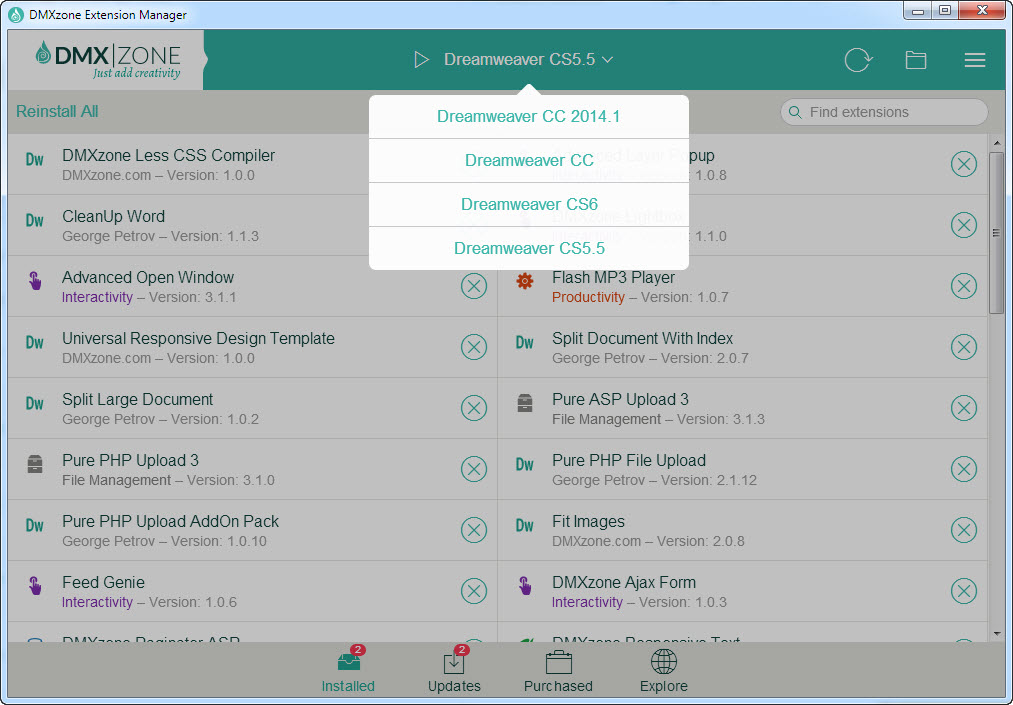
Task: Remove DMXzone Lightbox extension
Action: click(x=963, y=225)
